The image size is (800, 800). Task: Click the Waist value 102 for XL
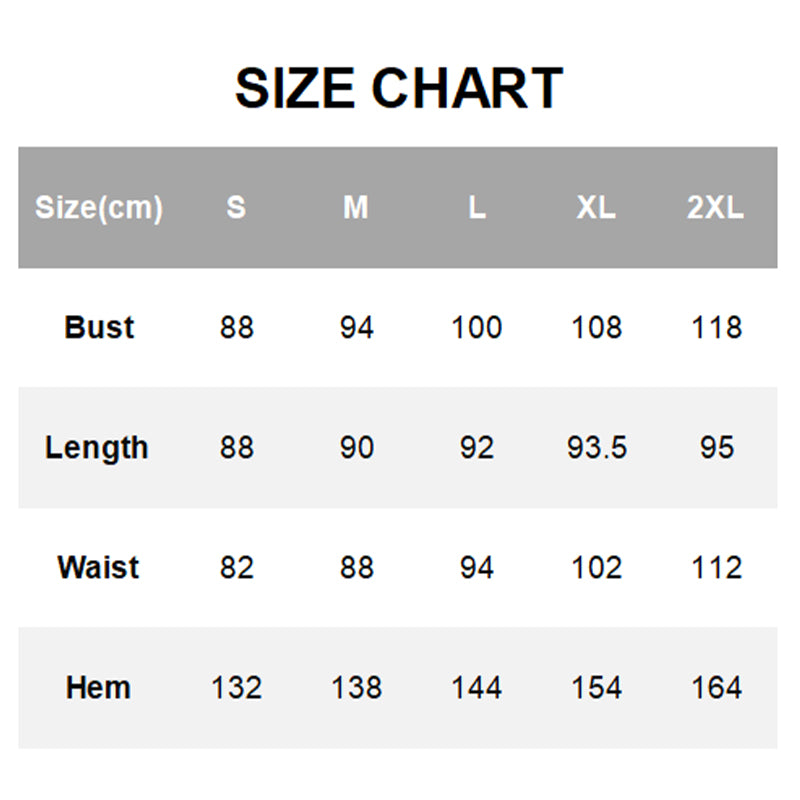pyautogui.click(x=596, y=568)
